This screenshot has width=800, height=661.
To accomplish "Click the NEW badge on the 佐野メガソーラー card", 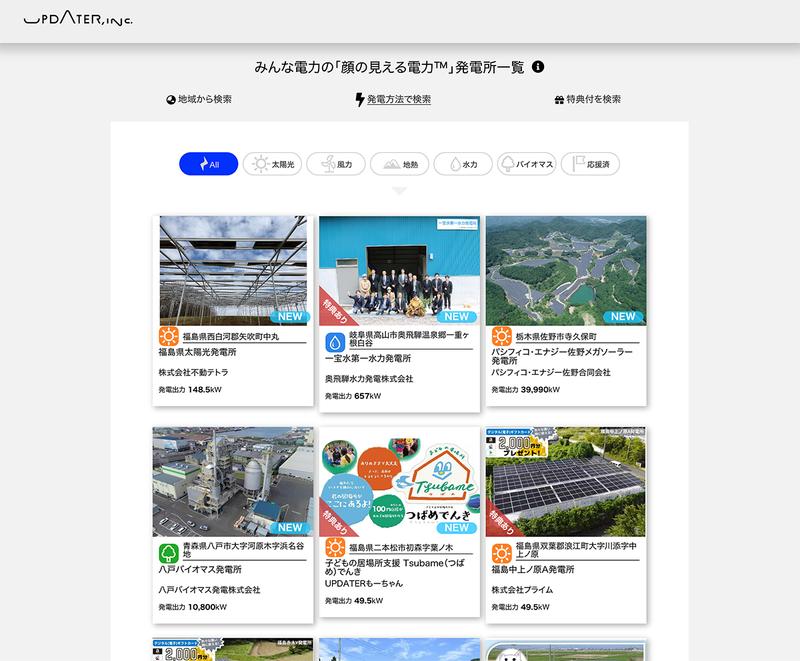I will pos(623,317).
